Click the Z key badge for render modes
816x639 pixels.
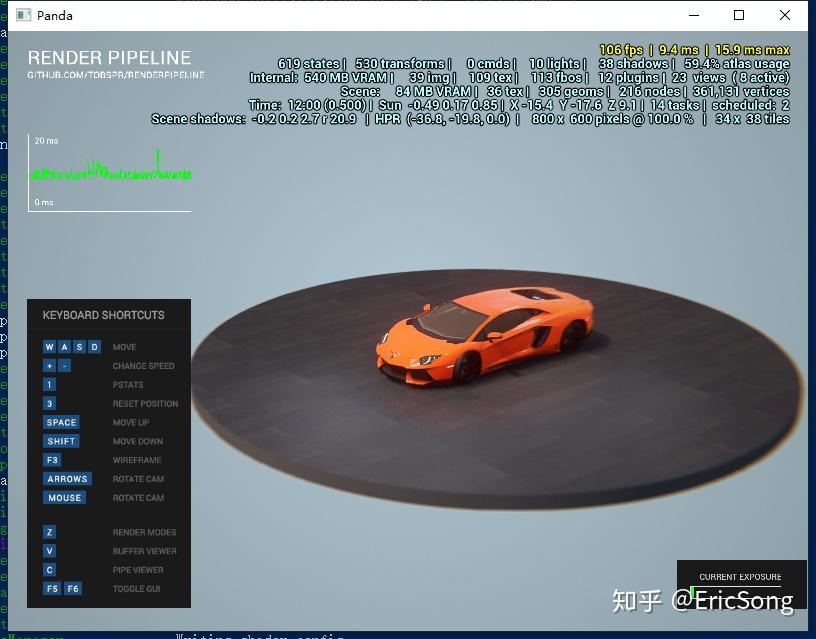pos(49,532)
